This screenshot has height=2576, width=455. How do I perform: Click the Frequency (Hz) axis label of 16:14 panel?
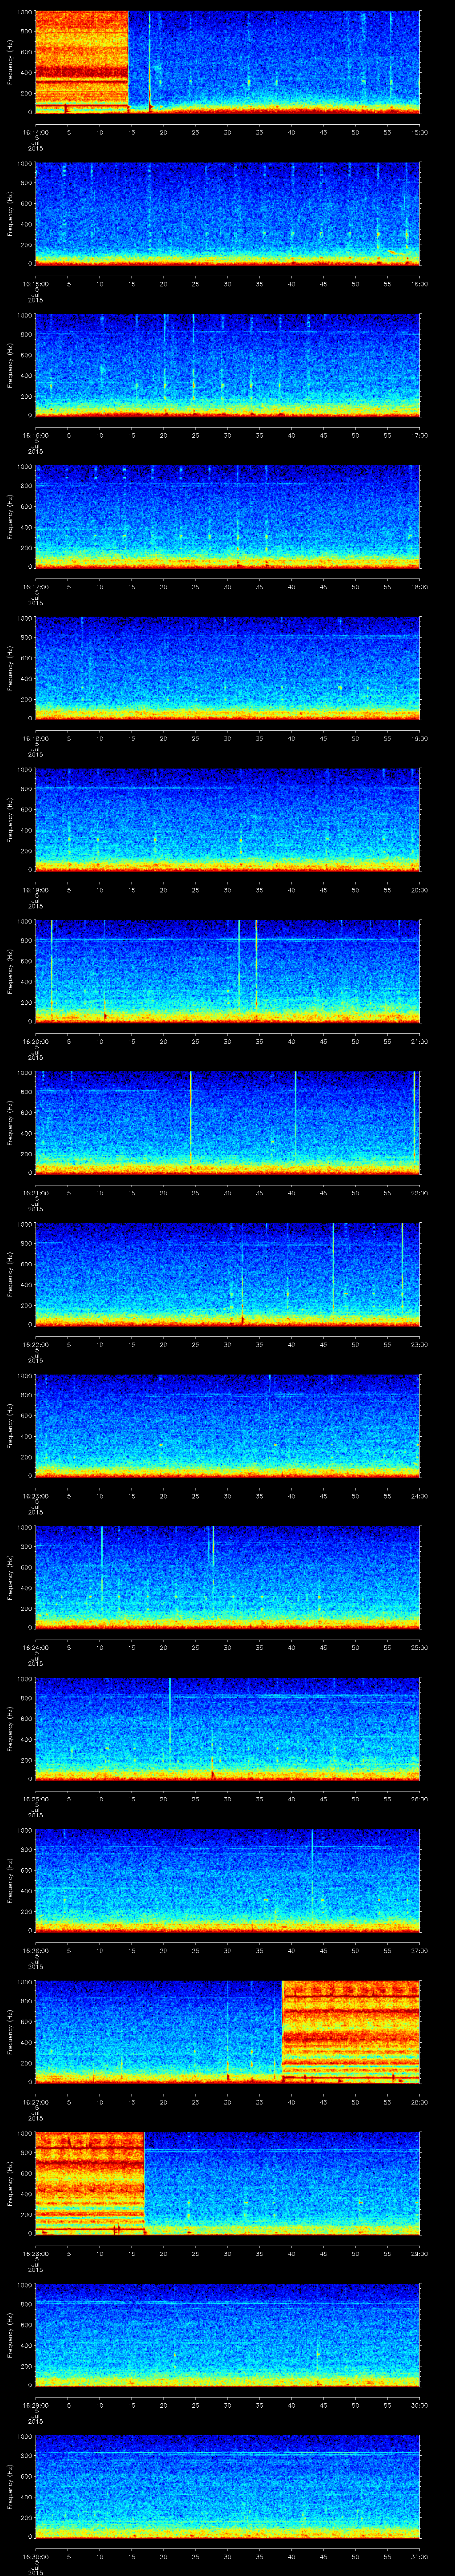pos(10,62)
